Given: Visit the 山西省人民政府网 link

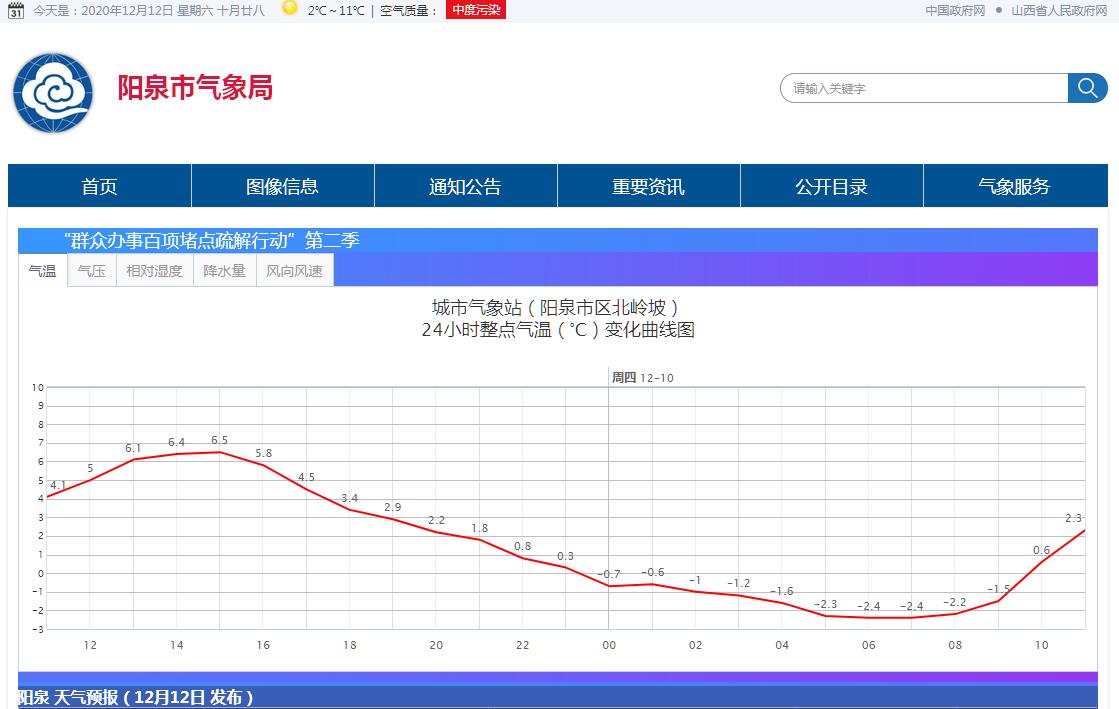Looking at the screenshot, I should [1059, 10].
